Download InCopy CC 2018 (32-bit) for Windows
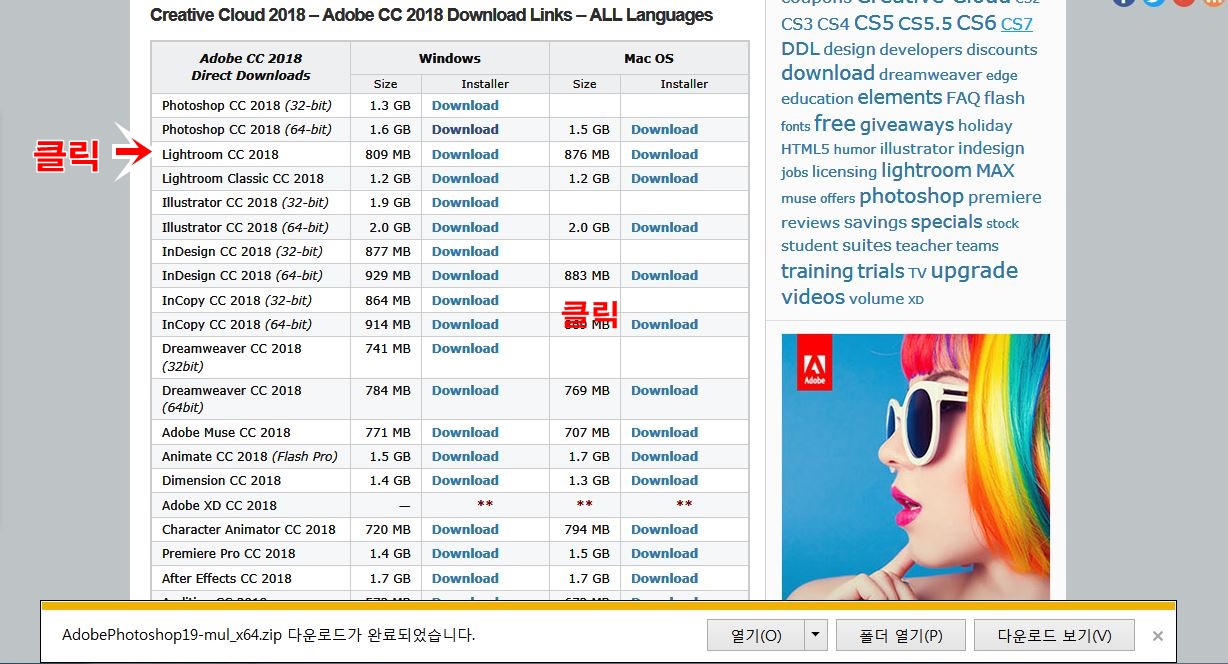 pyautogui.click(x=465, y=300)
